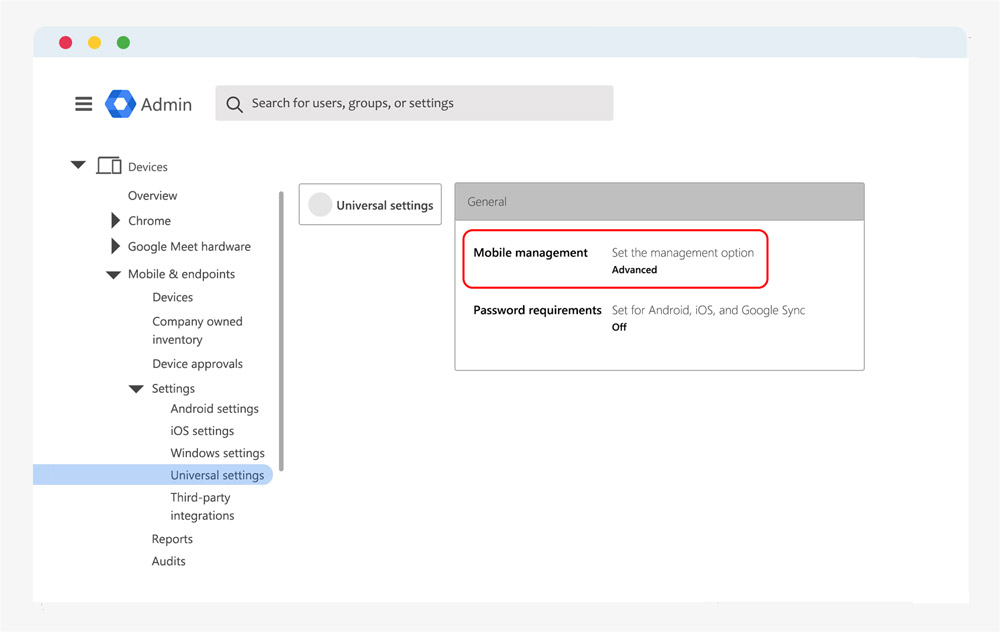Click the green maximize window button

(x=124, y=43)
